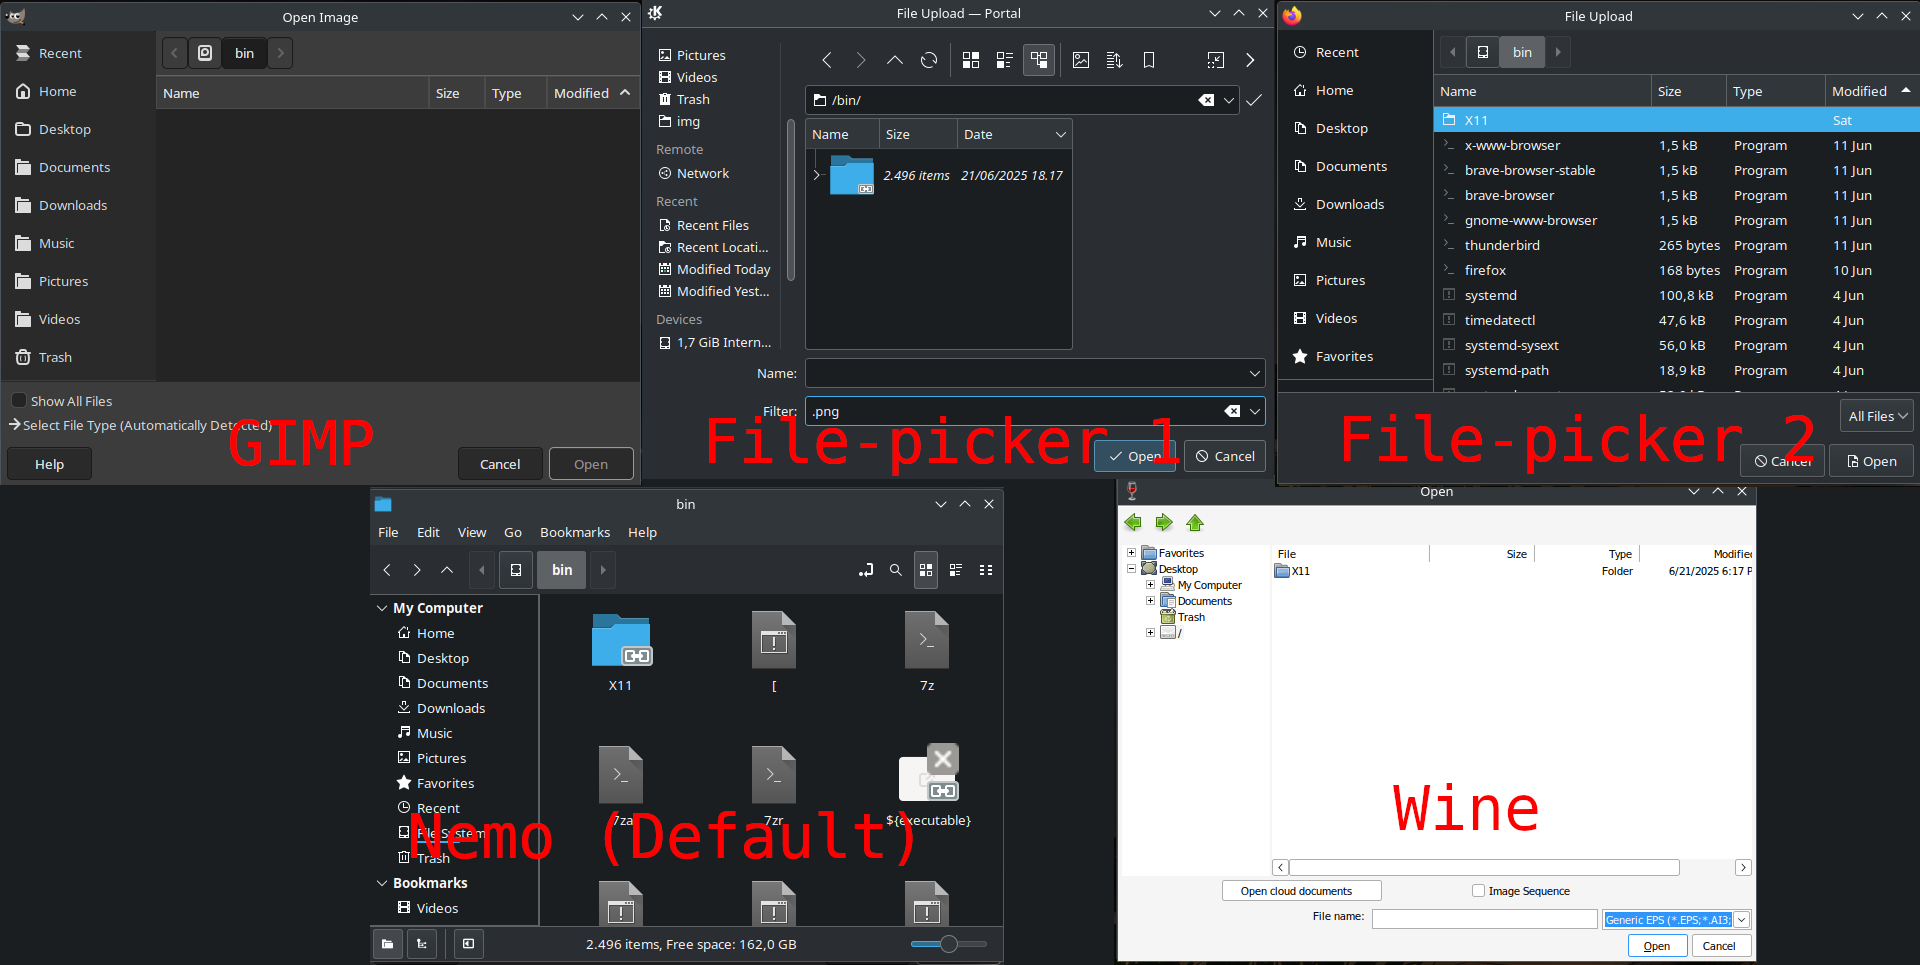This screenshot has height=965, width=1920.
Task: Click the Name input field in Portal dialog
Action: pos(1035,373)
